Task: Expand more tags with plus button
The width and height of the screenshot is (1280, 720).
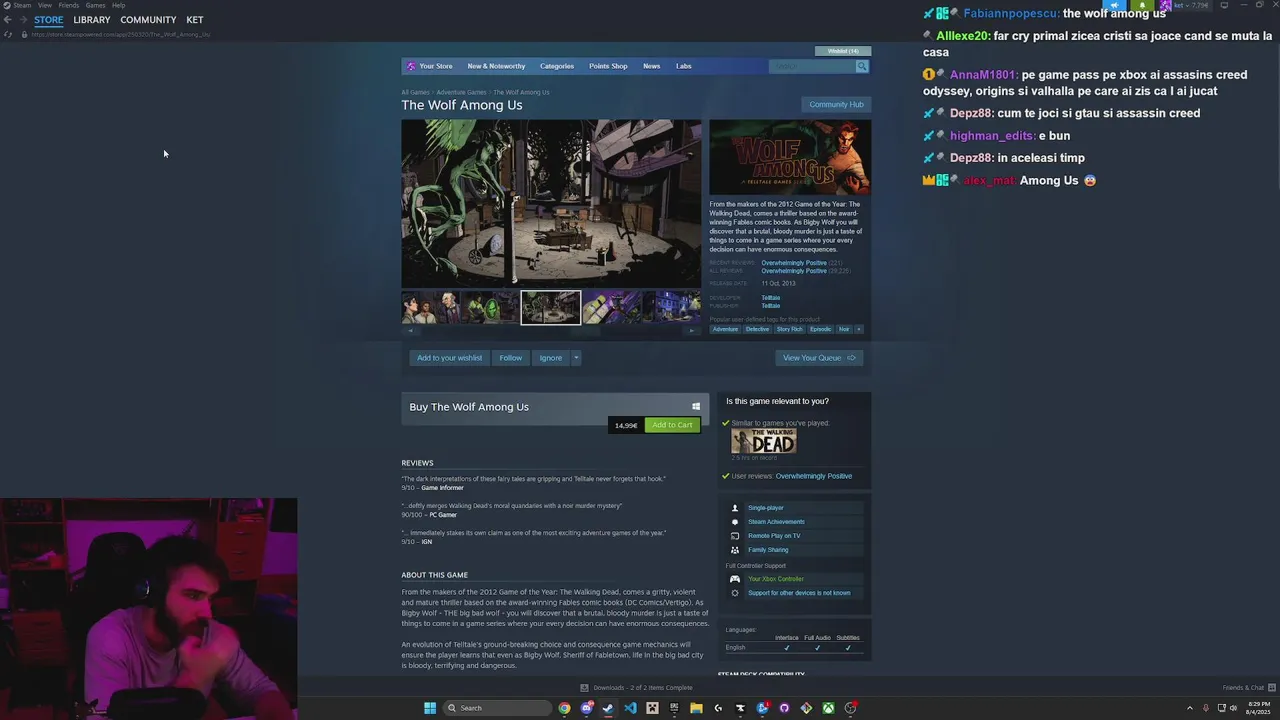Action: 859,329
